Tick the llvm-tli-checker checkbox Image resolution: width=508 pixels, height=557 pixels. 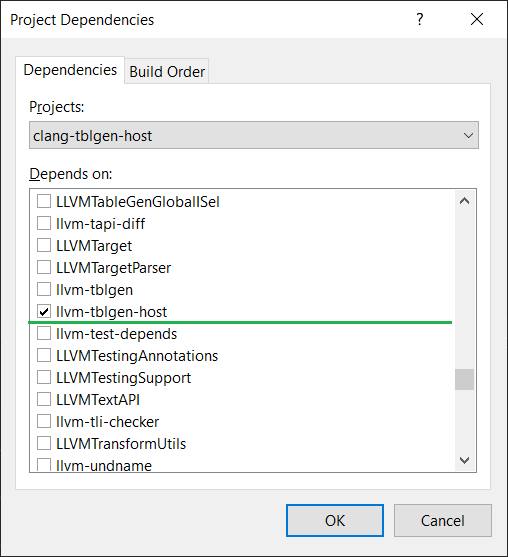(44, 422)
